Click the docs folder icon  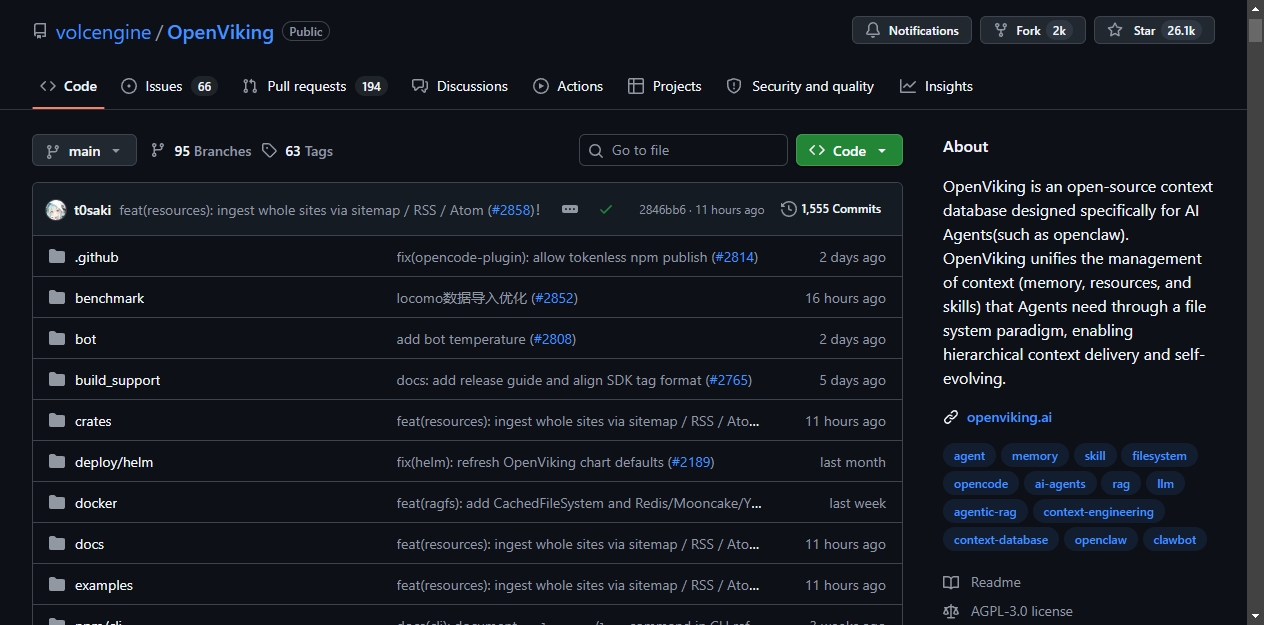tap(57, 544)
